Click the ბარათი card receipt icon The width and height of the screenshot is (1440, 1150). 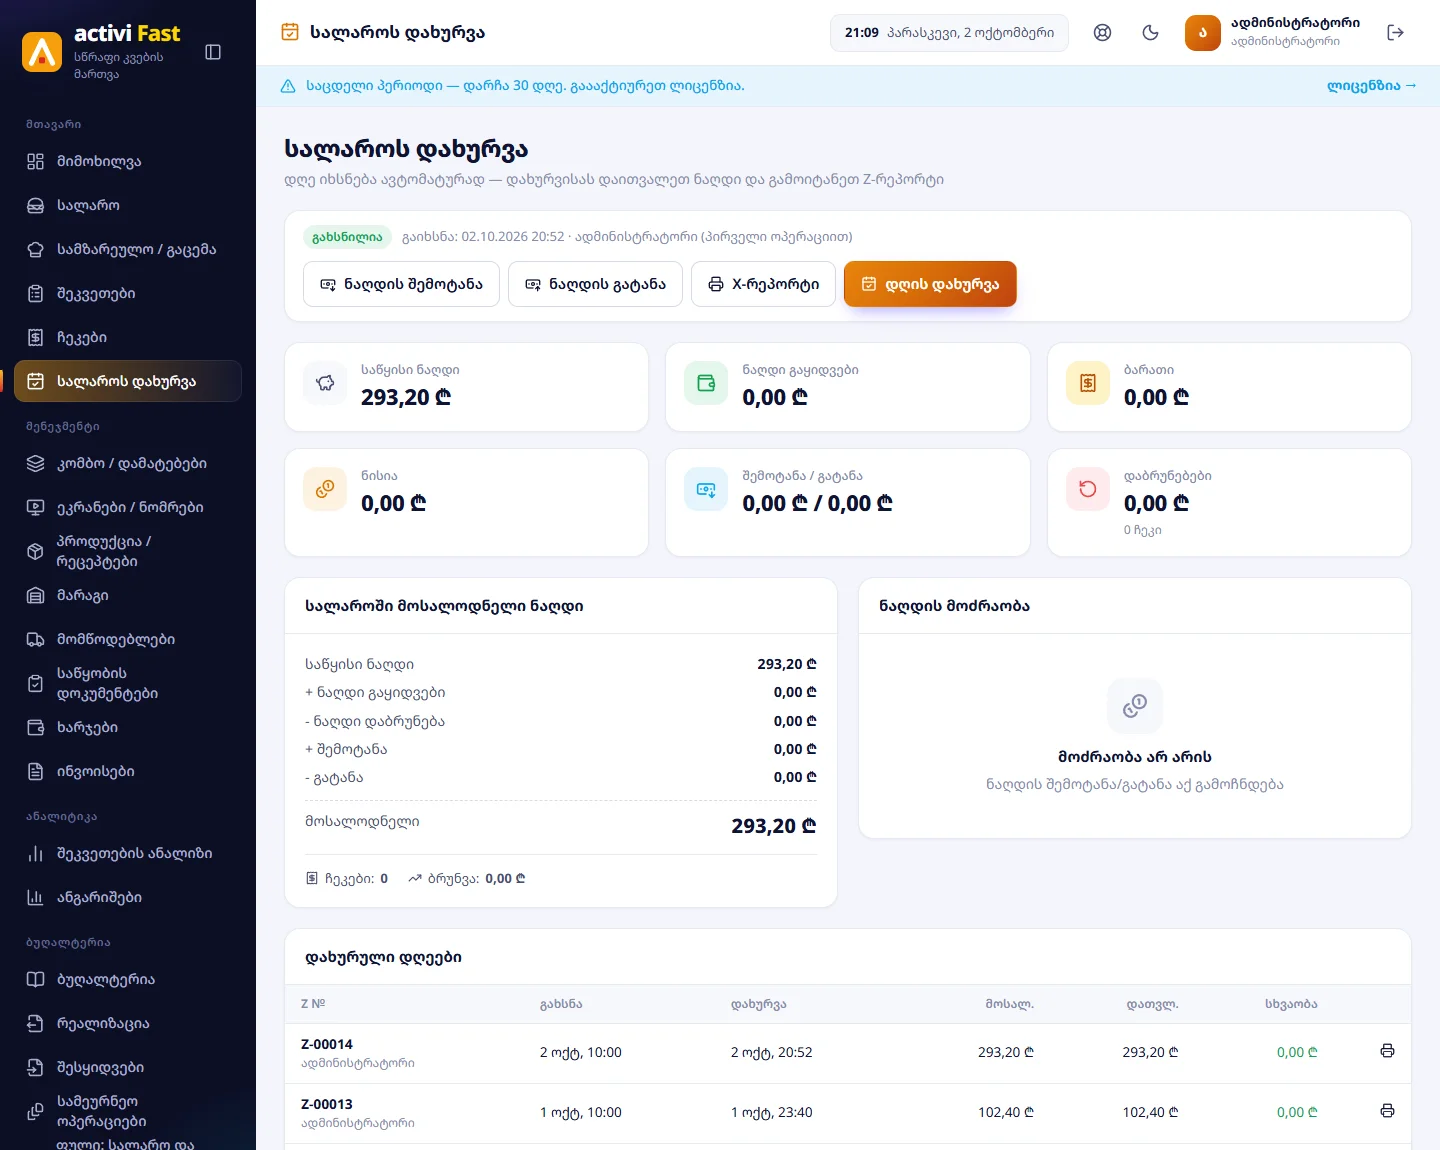click(1088, 383)
